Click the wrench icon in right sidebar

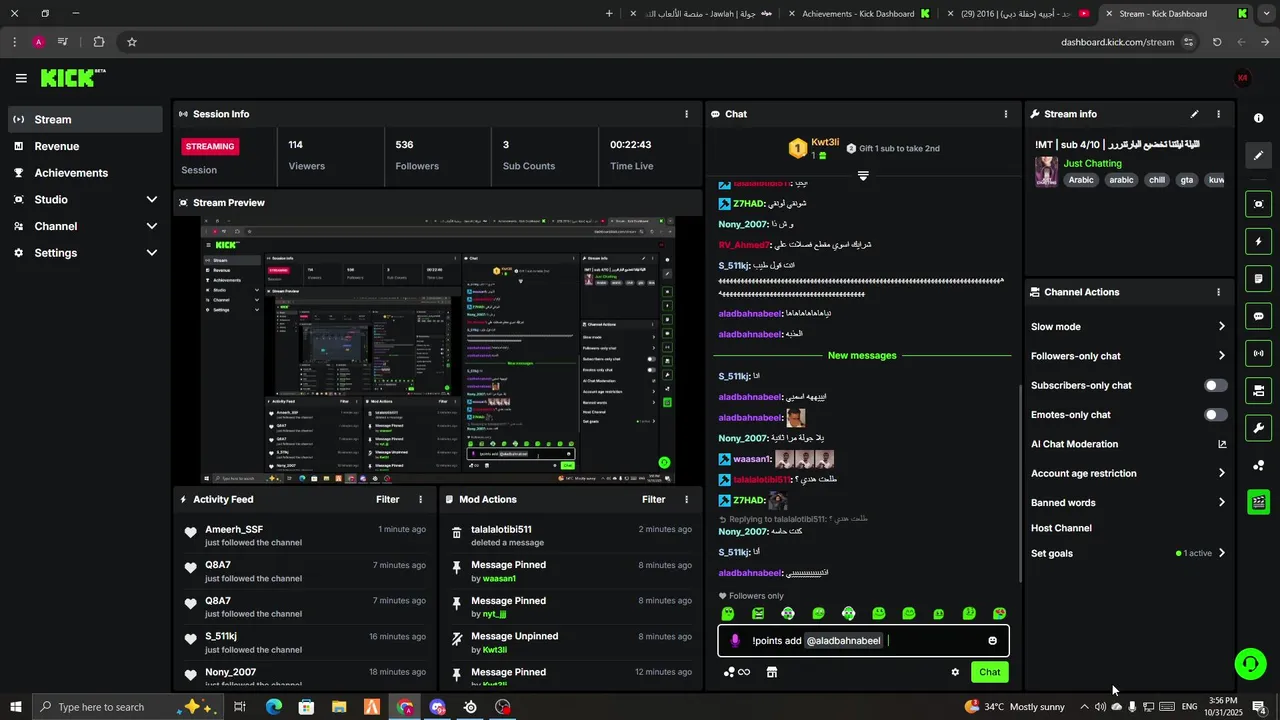[1258, 428]
